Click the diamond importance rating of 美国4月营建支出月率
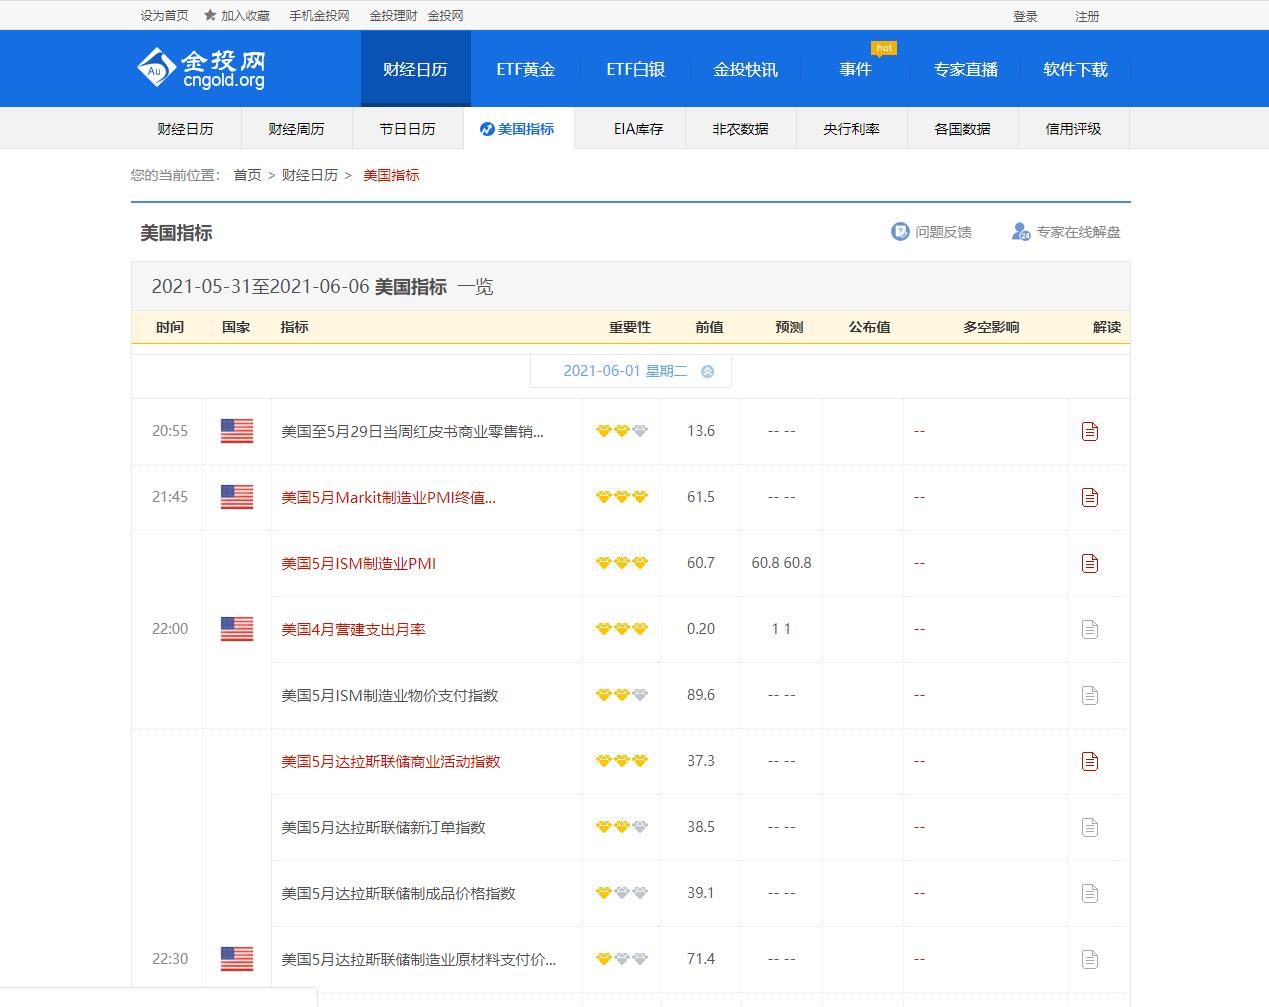 click(x=621, y=629)
